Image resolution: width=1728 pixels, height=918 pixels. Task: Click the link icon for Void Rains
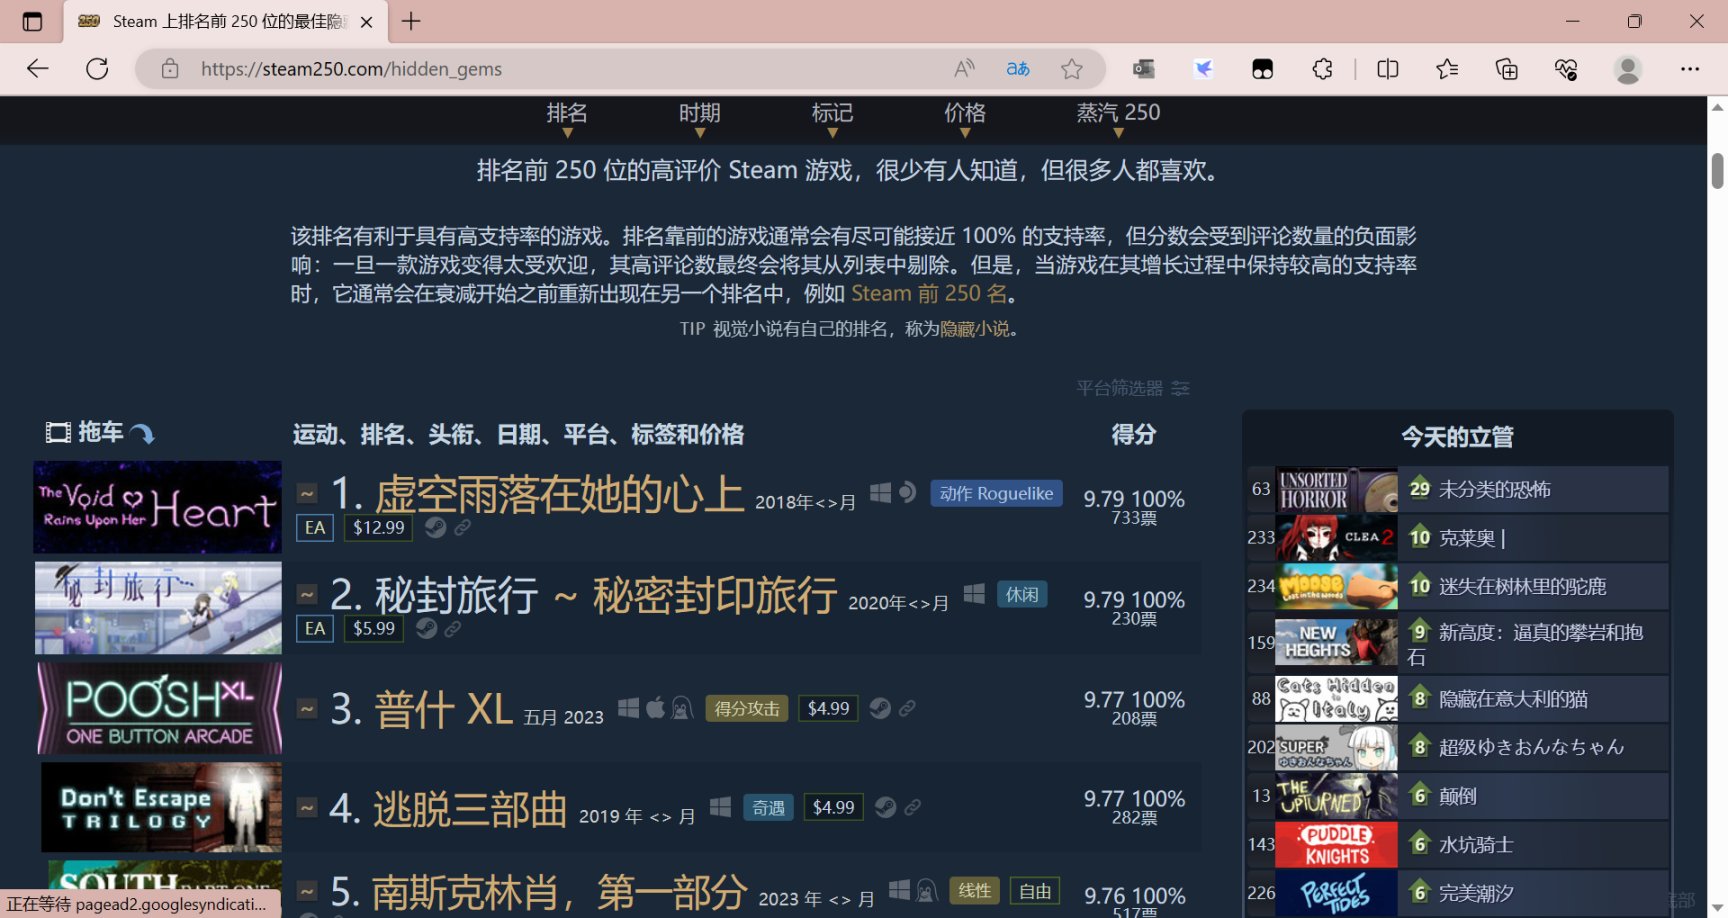[x=462, y=527]
